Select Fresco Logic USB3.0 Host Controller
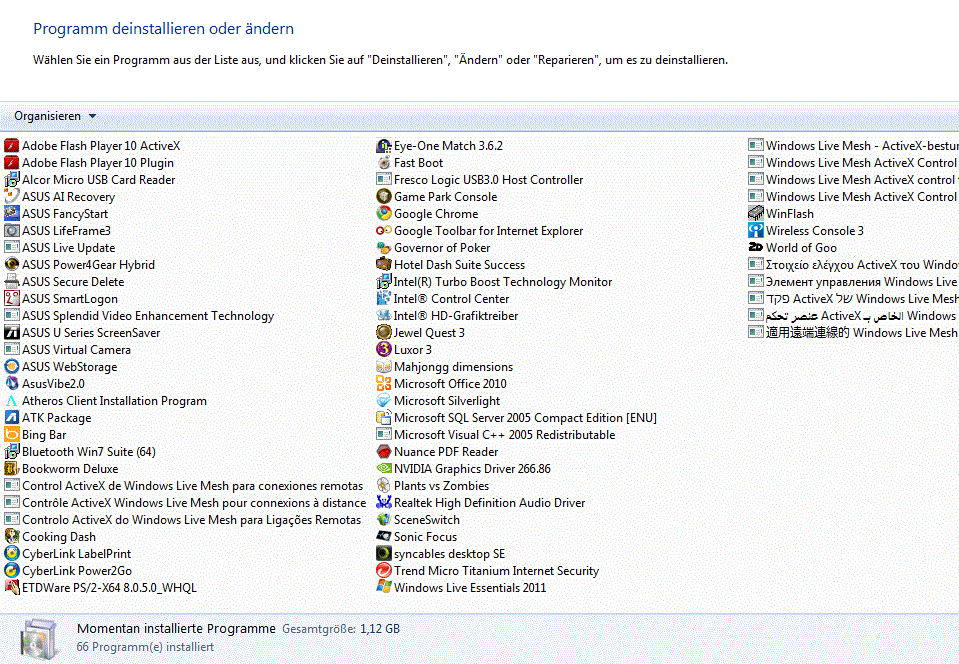The height and width of the screenshot is (664, 959). pyautogui.click(x=480, y=180)
